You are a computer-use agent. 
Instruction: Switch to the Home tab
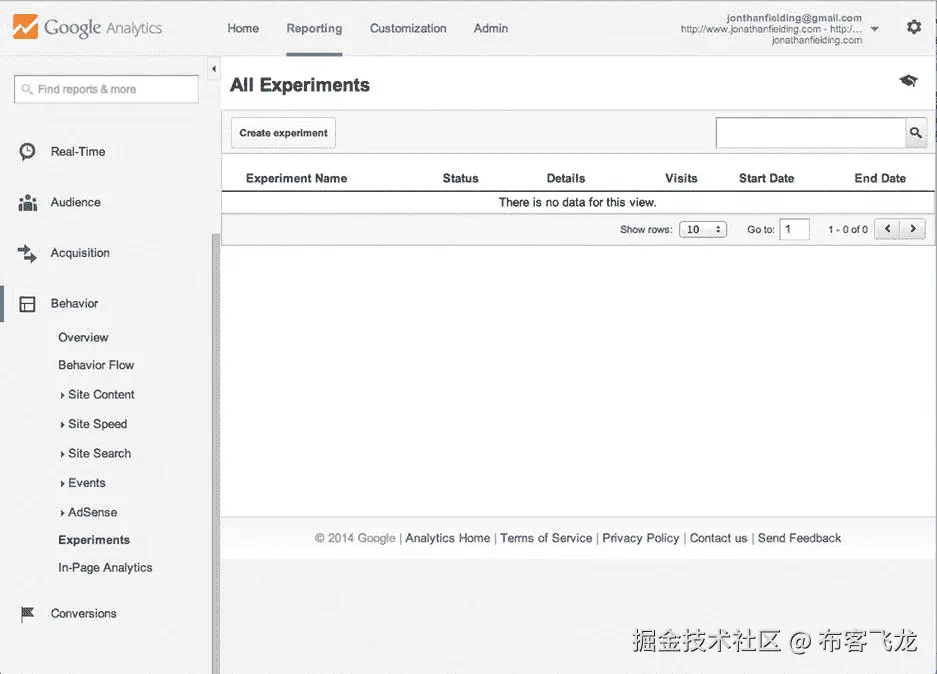[x=243, y=28]
